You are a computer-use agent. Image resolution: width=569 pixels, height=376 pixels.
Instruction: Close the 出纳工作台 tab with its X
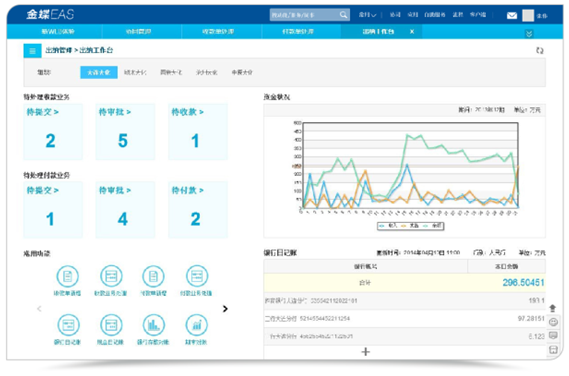(412, 32)
